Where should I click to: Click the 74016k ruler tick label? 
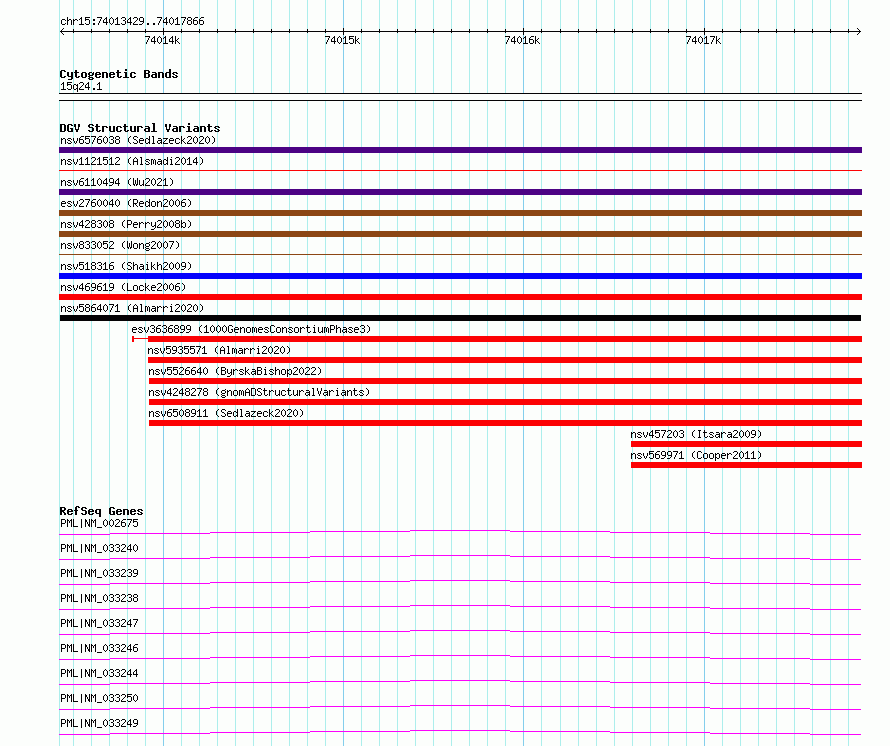[x=522, y=40]
